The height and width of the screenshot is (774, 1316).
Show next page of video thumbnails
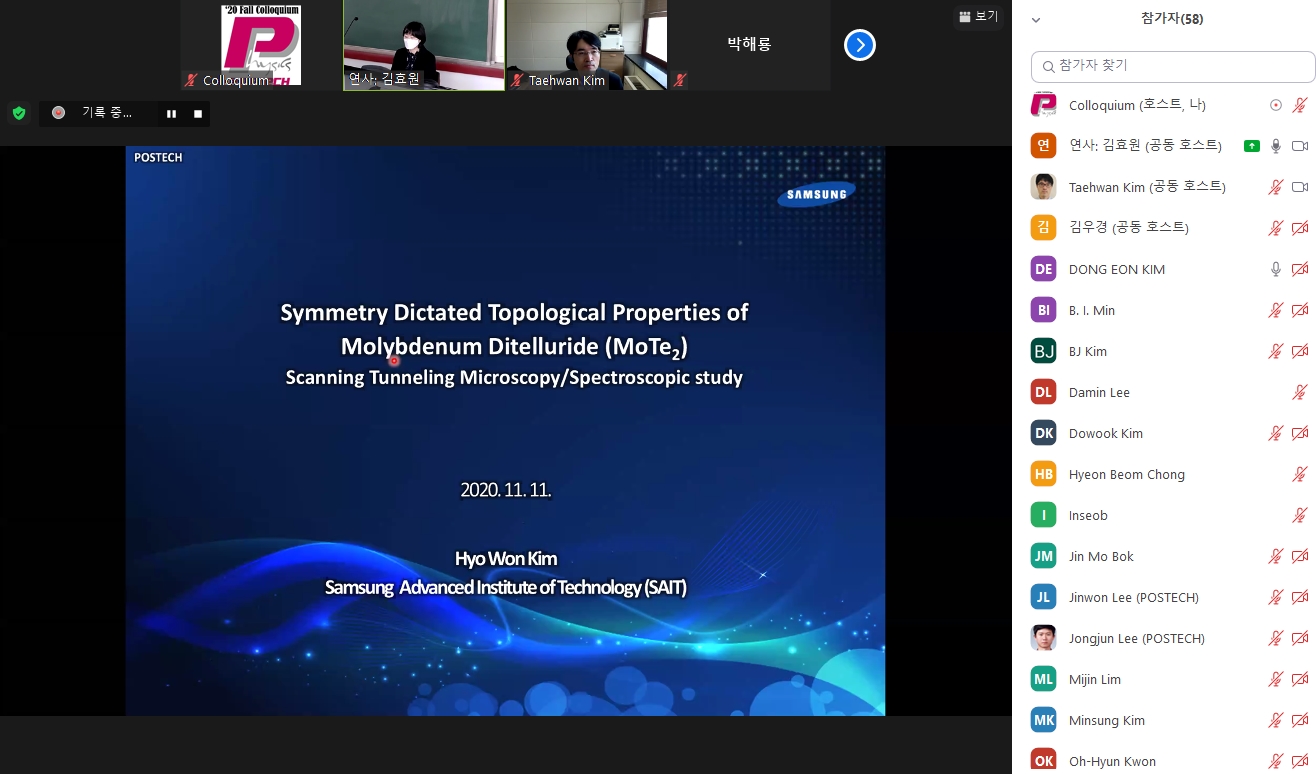[860, 45]
